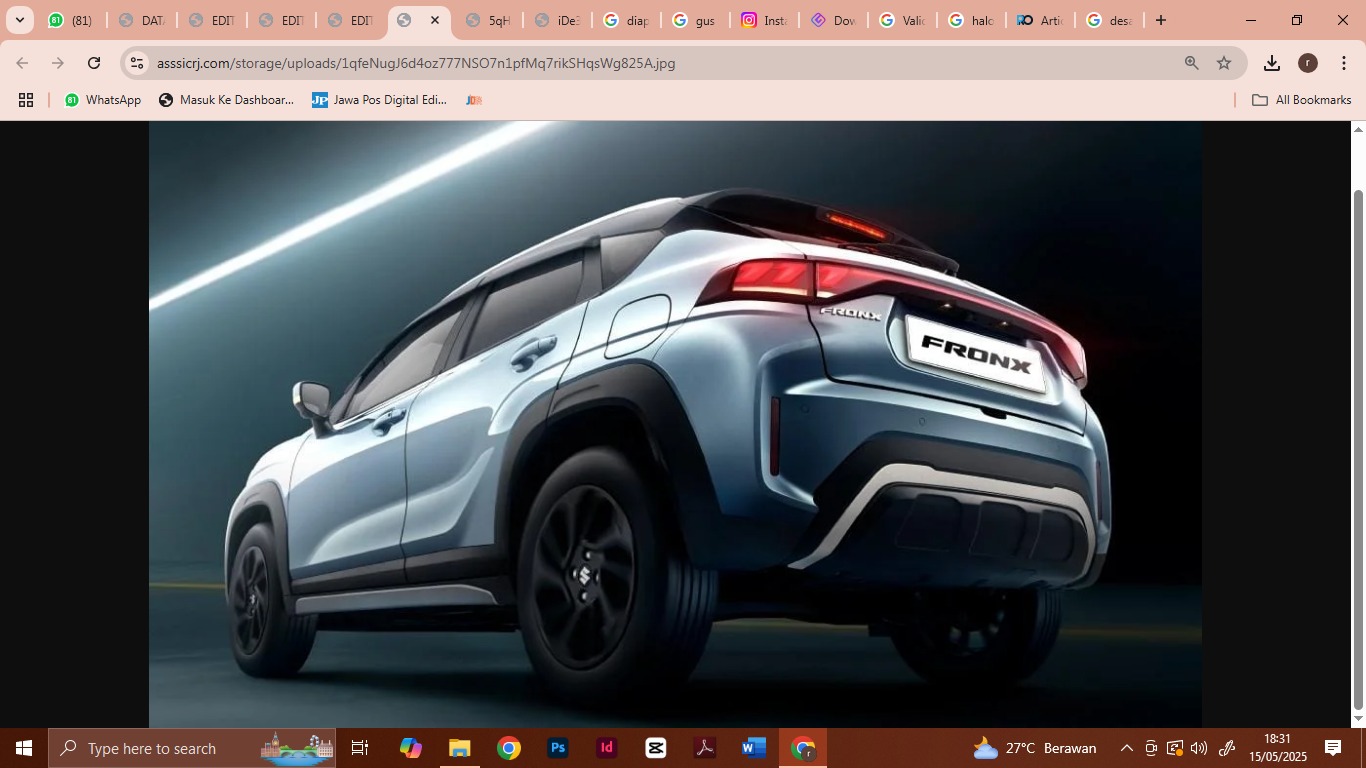Switch to the 'Dow' tab

pyautogui.click(x=836, y=20)
